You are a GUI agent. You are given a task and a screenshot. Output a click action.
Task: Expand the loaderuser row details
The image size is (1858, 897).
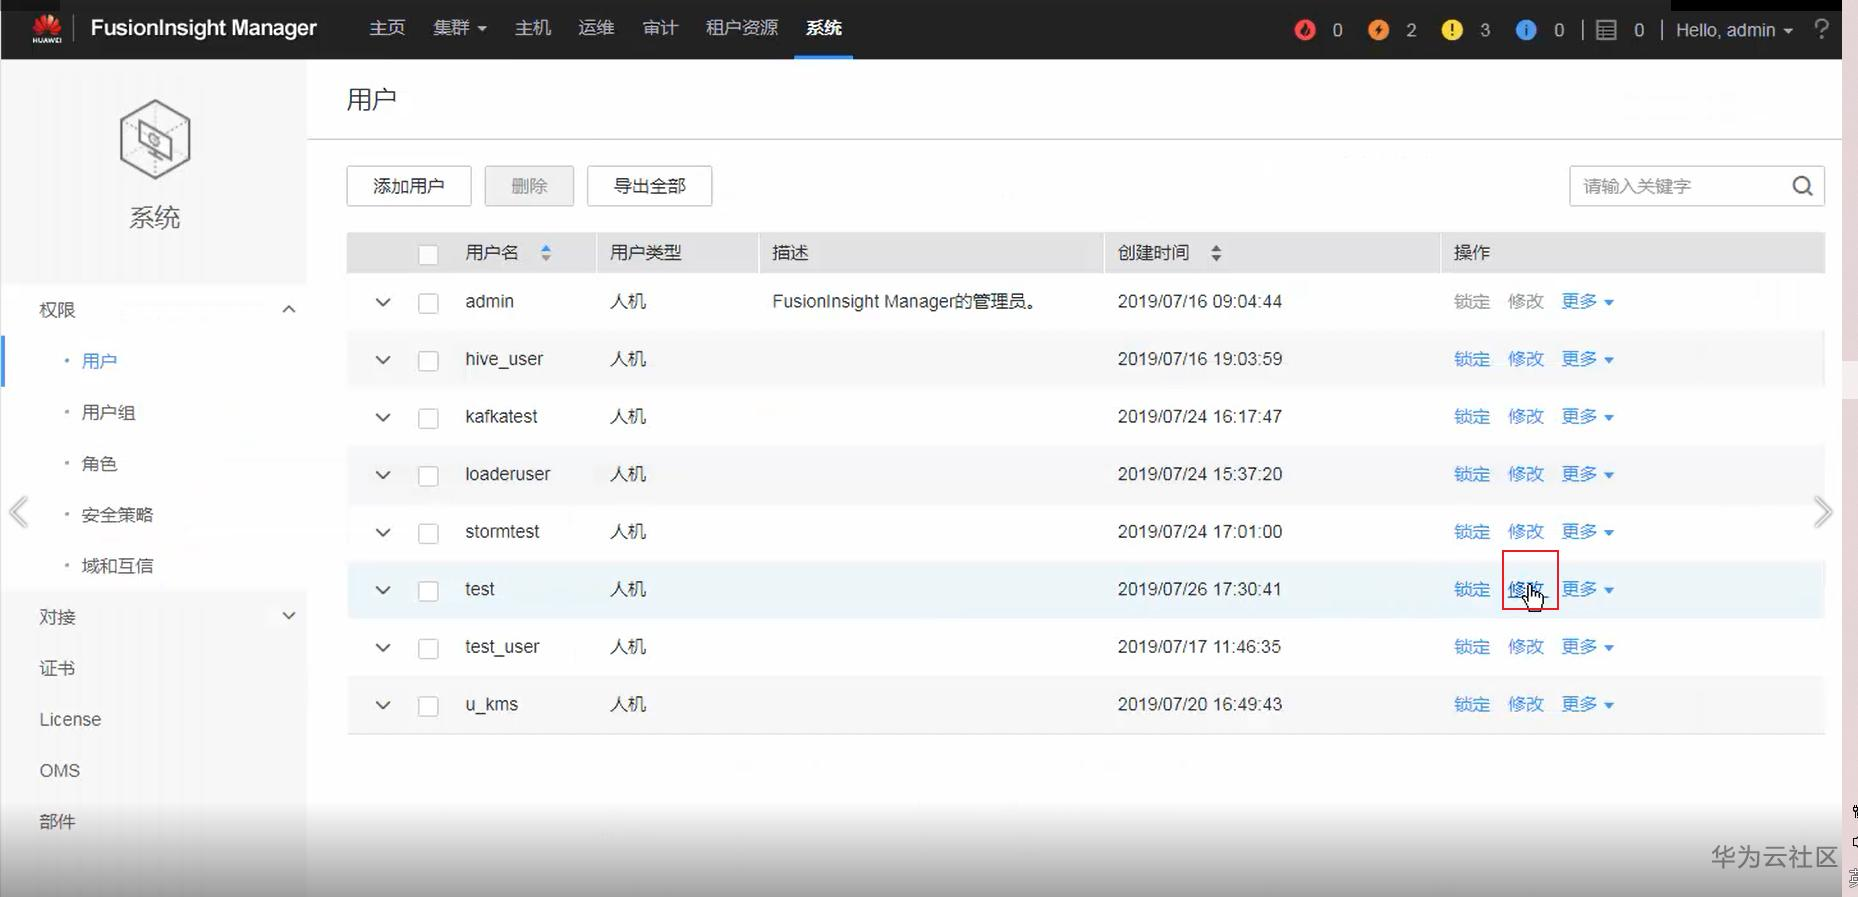[x=383, y=475]
